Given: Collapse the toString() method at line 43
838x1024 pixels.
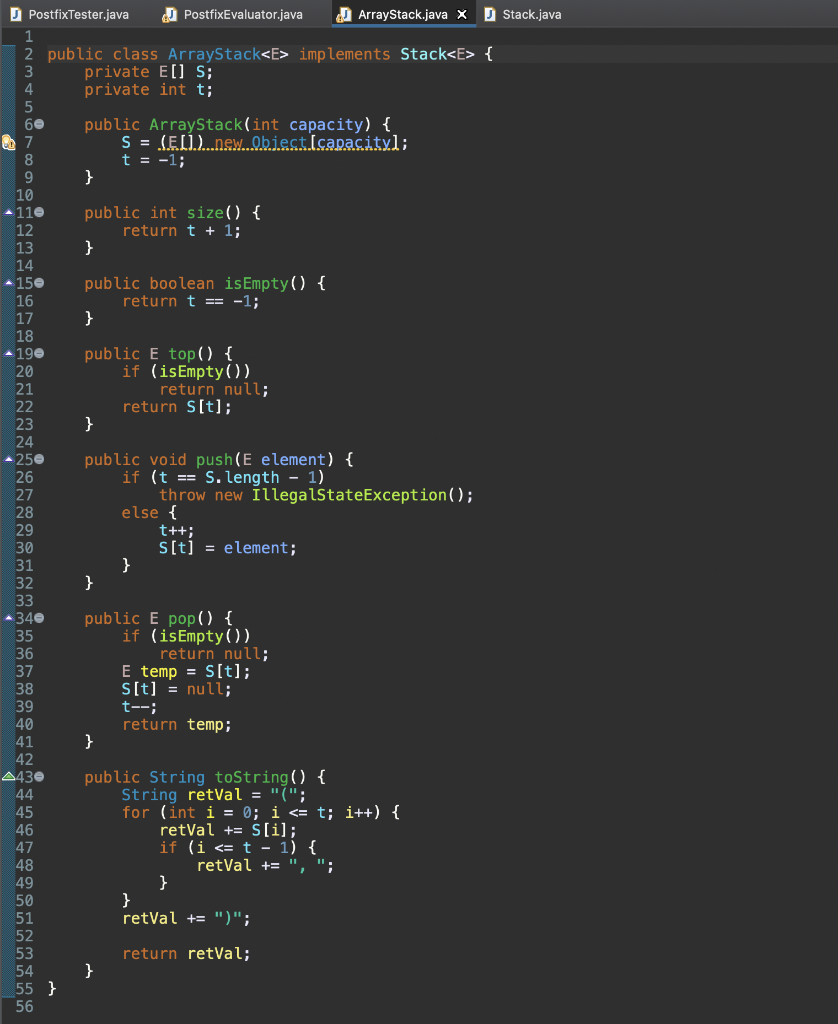Looking at the screenshot, I should [x=39, y=776].
